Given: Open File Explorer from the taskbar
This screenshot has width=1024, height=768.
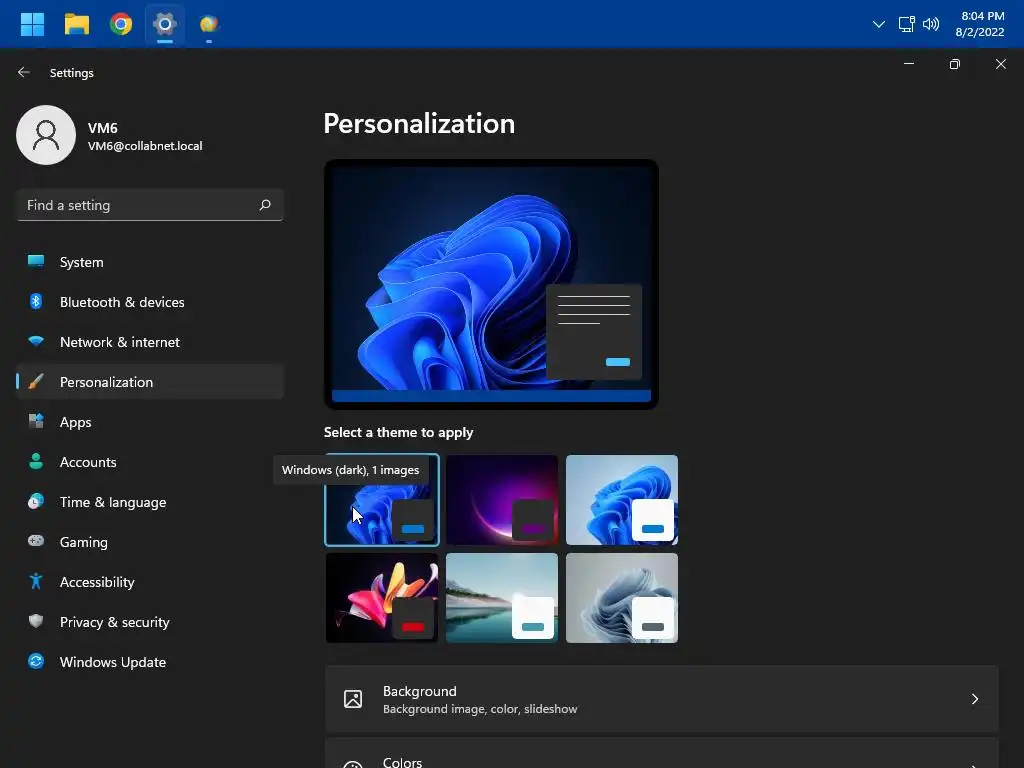Looking at the screenshot, I should [76, 24].
